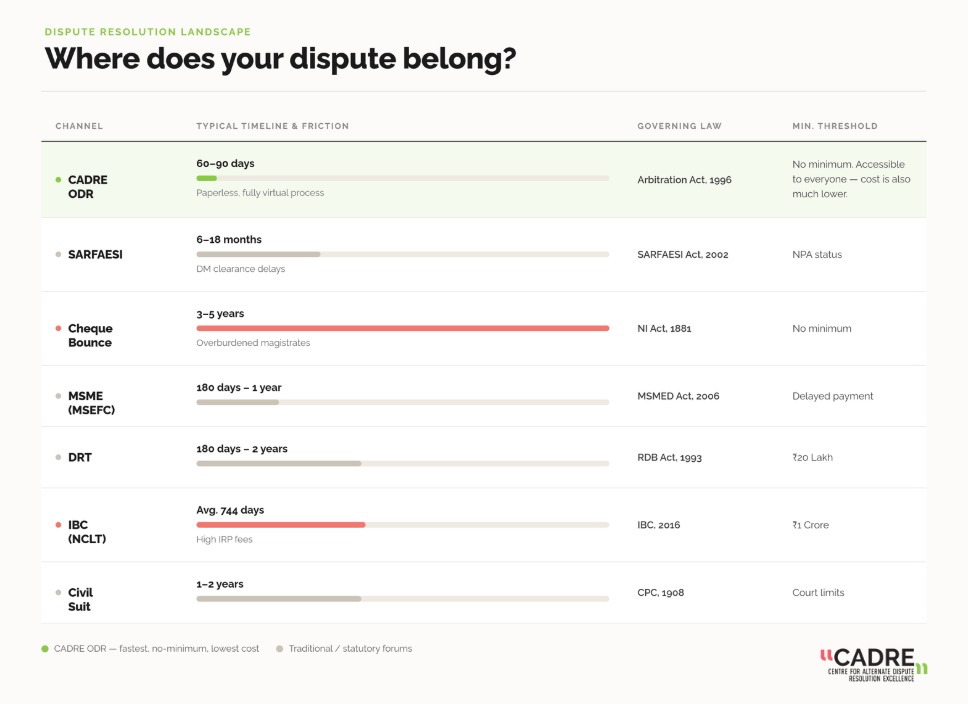Viewport: 968px width, 704px height.
Task: Click the 6–18 months label
Action: (x=229, y=240)
